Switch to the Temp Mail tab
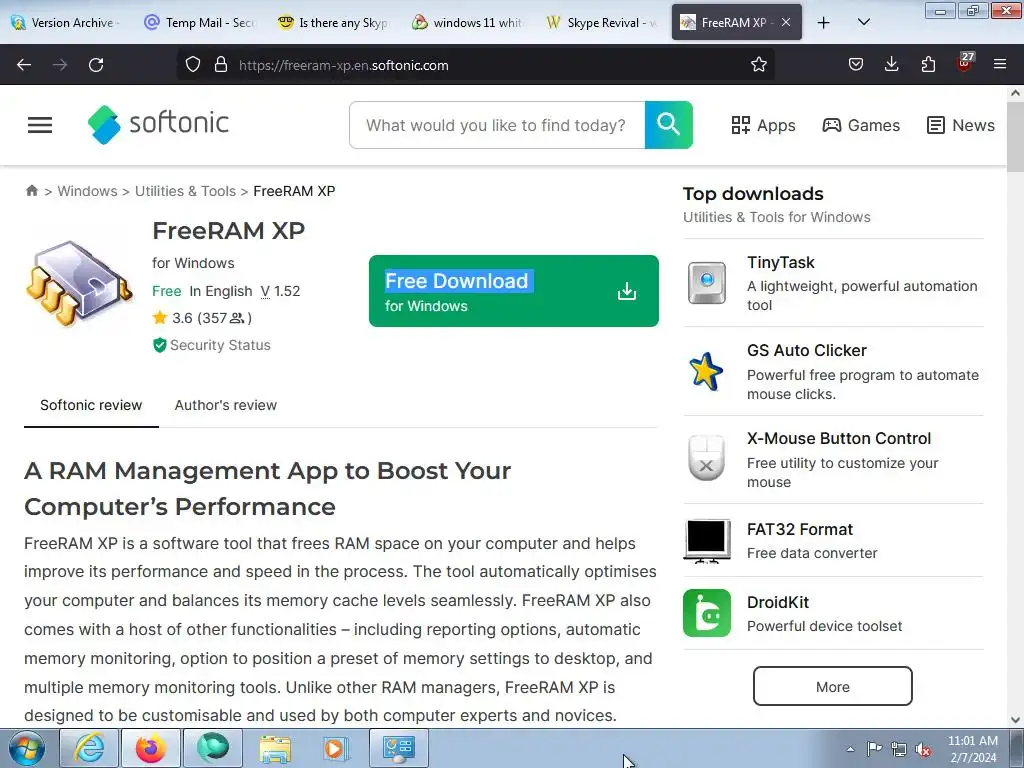This screenshot has height=768, width=1024. (200, 22)
